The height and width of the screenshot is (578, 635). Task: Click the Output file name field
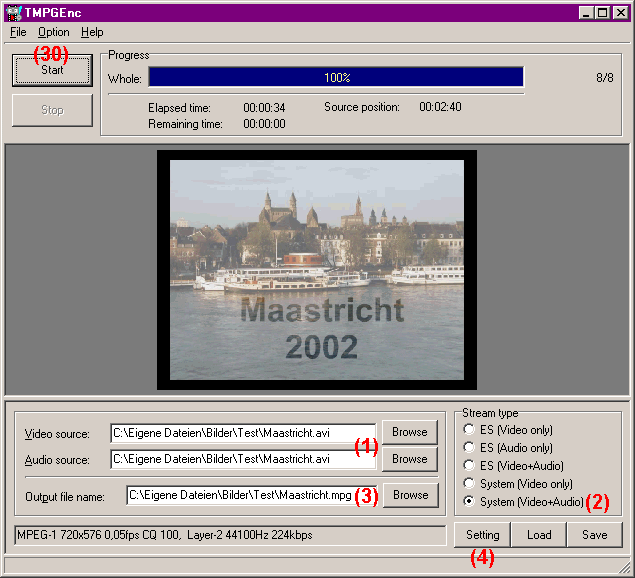coord(251,495)
